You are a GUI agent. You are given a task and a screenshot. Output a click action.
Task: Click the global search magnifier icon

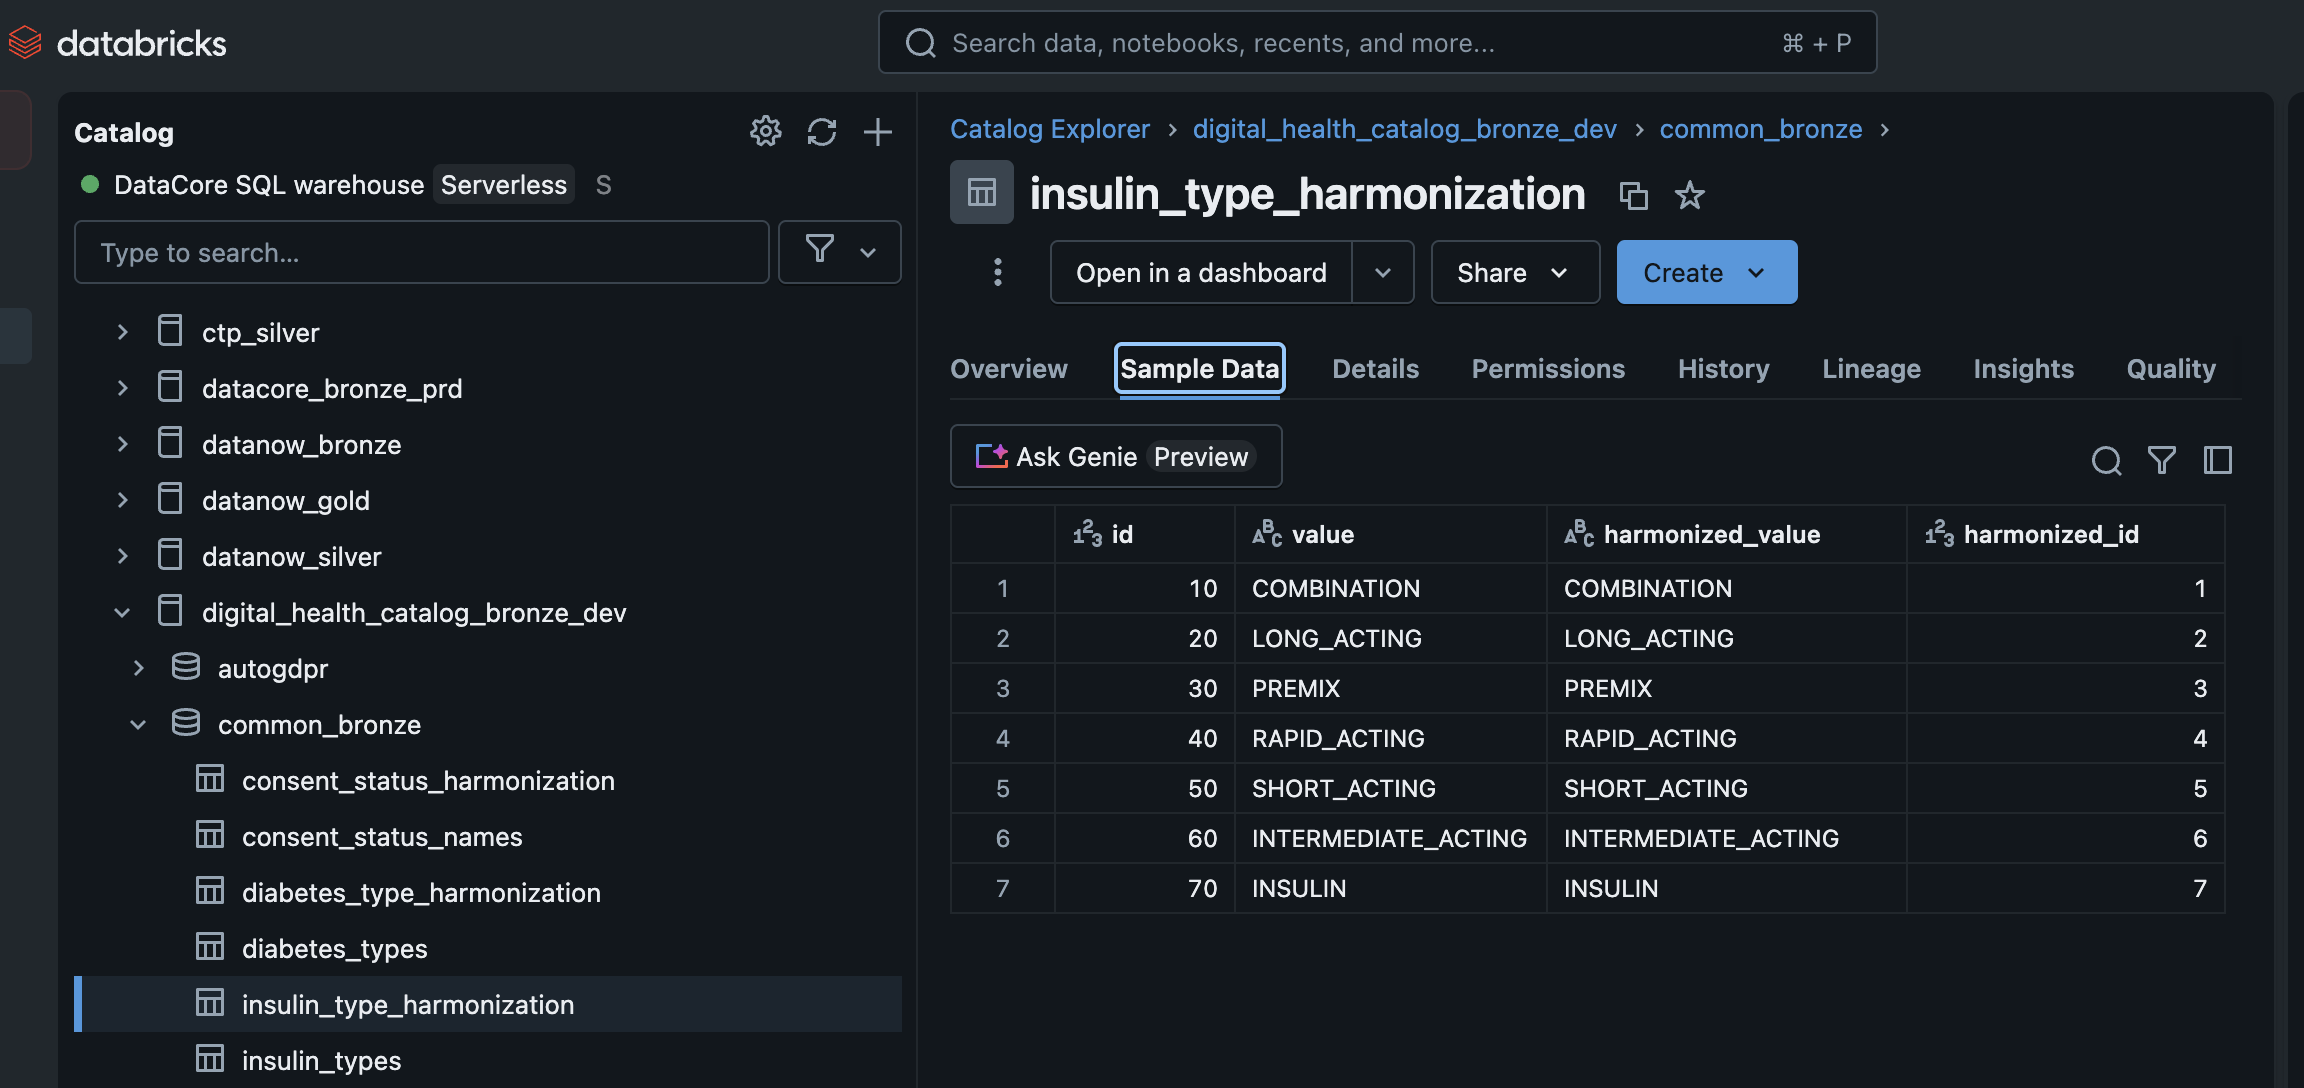(x=920, y=43)
